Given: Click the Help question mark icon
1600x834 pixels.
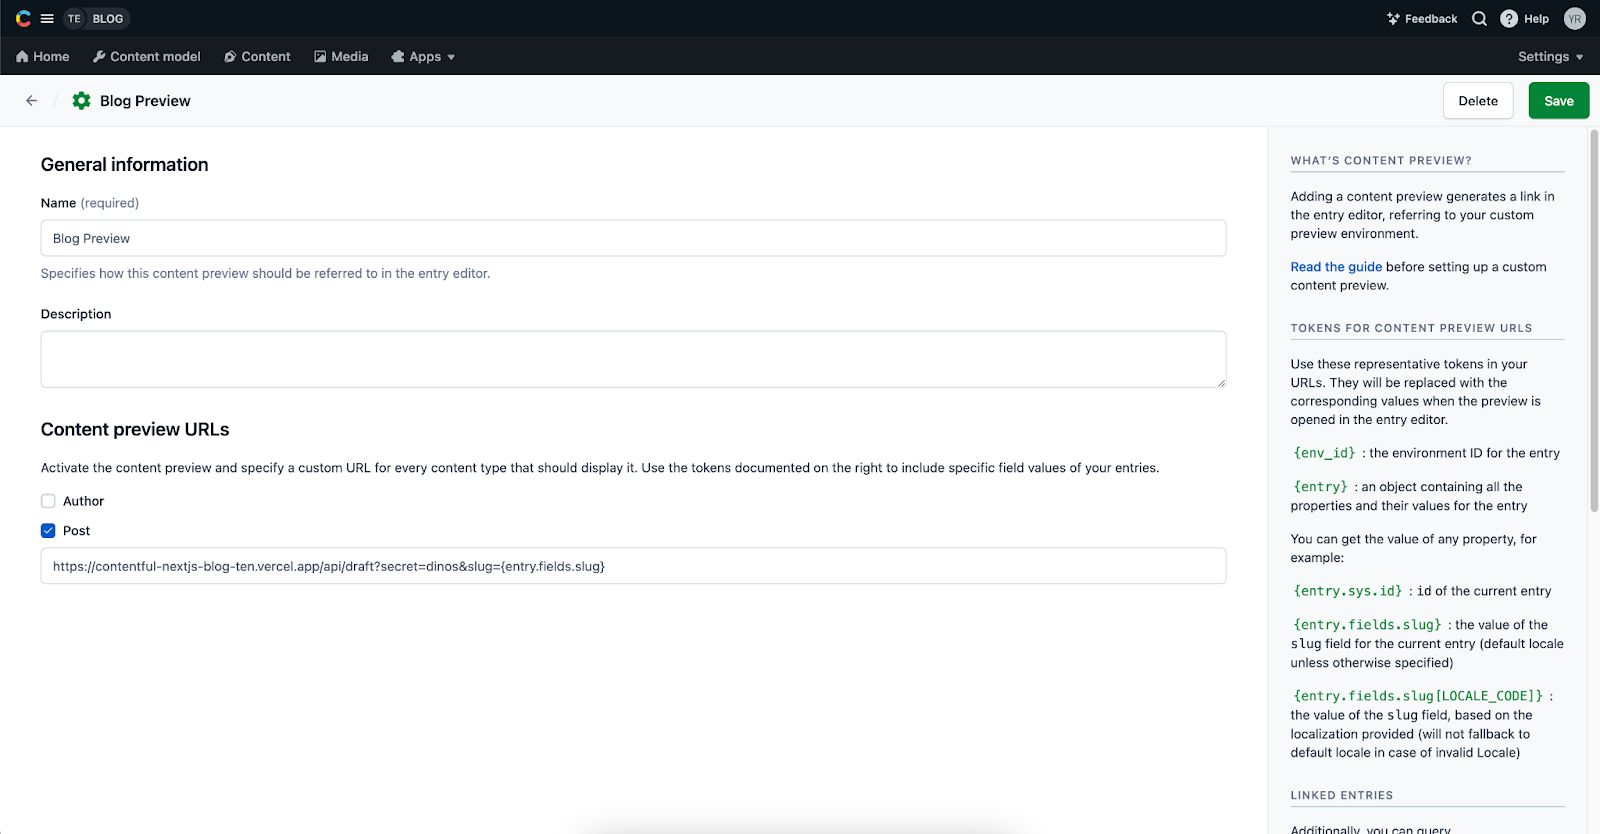Looking at the screenshot, I should coord(1509,18).
